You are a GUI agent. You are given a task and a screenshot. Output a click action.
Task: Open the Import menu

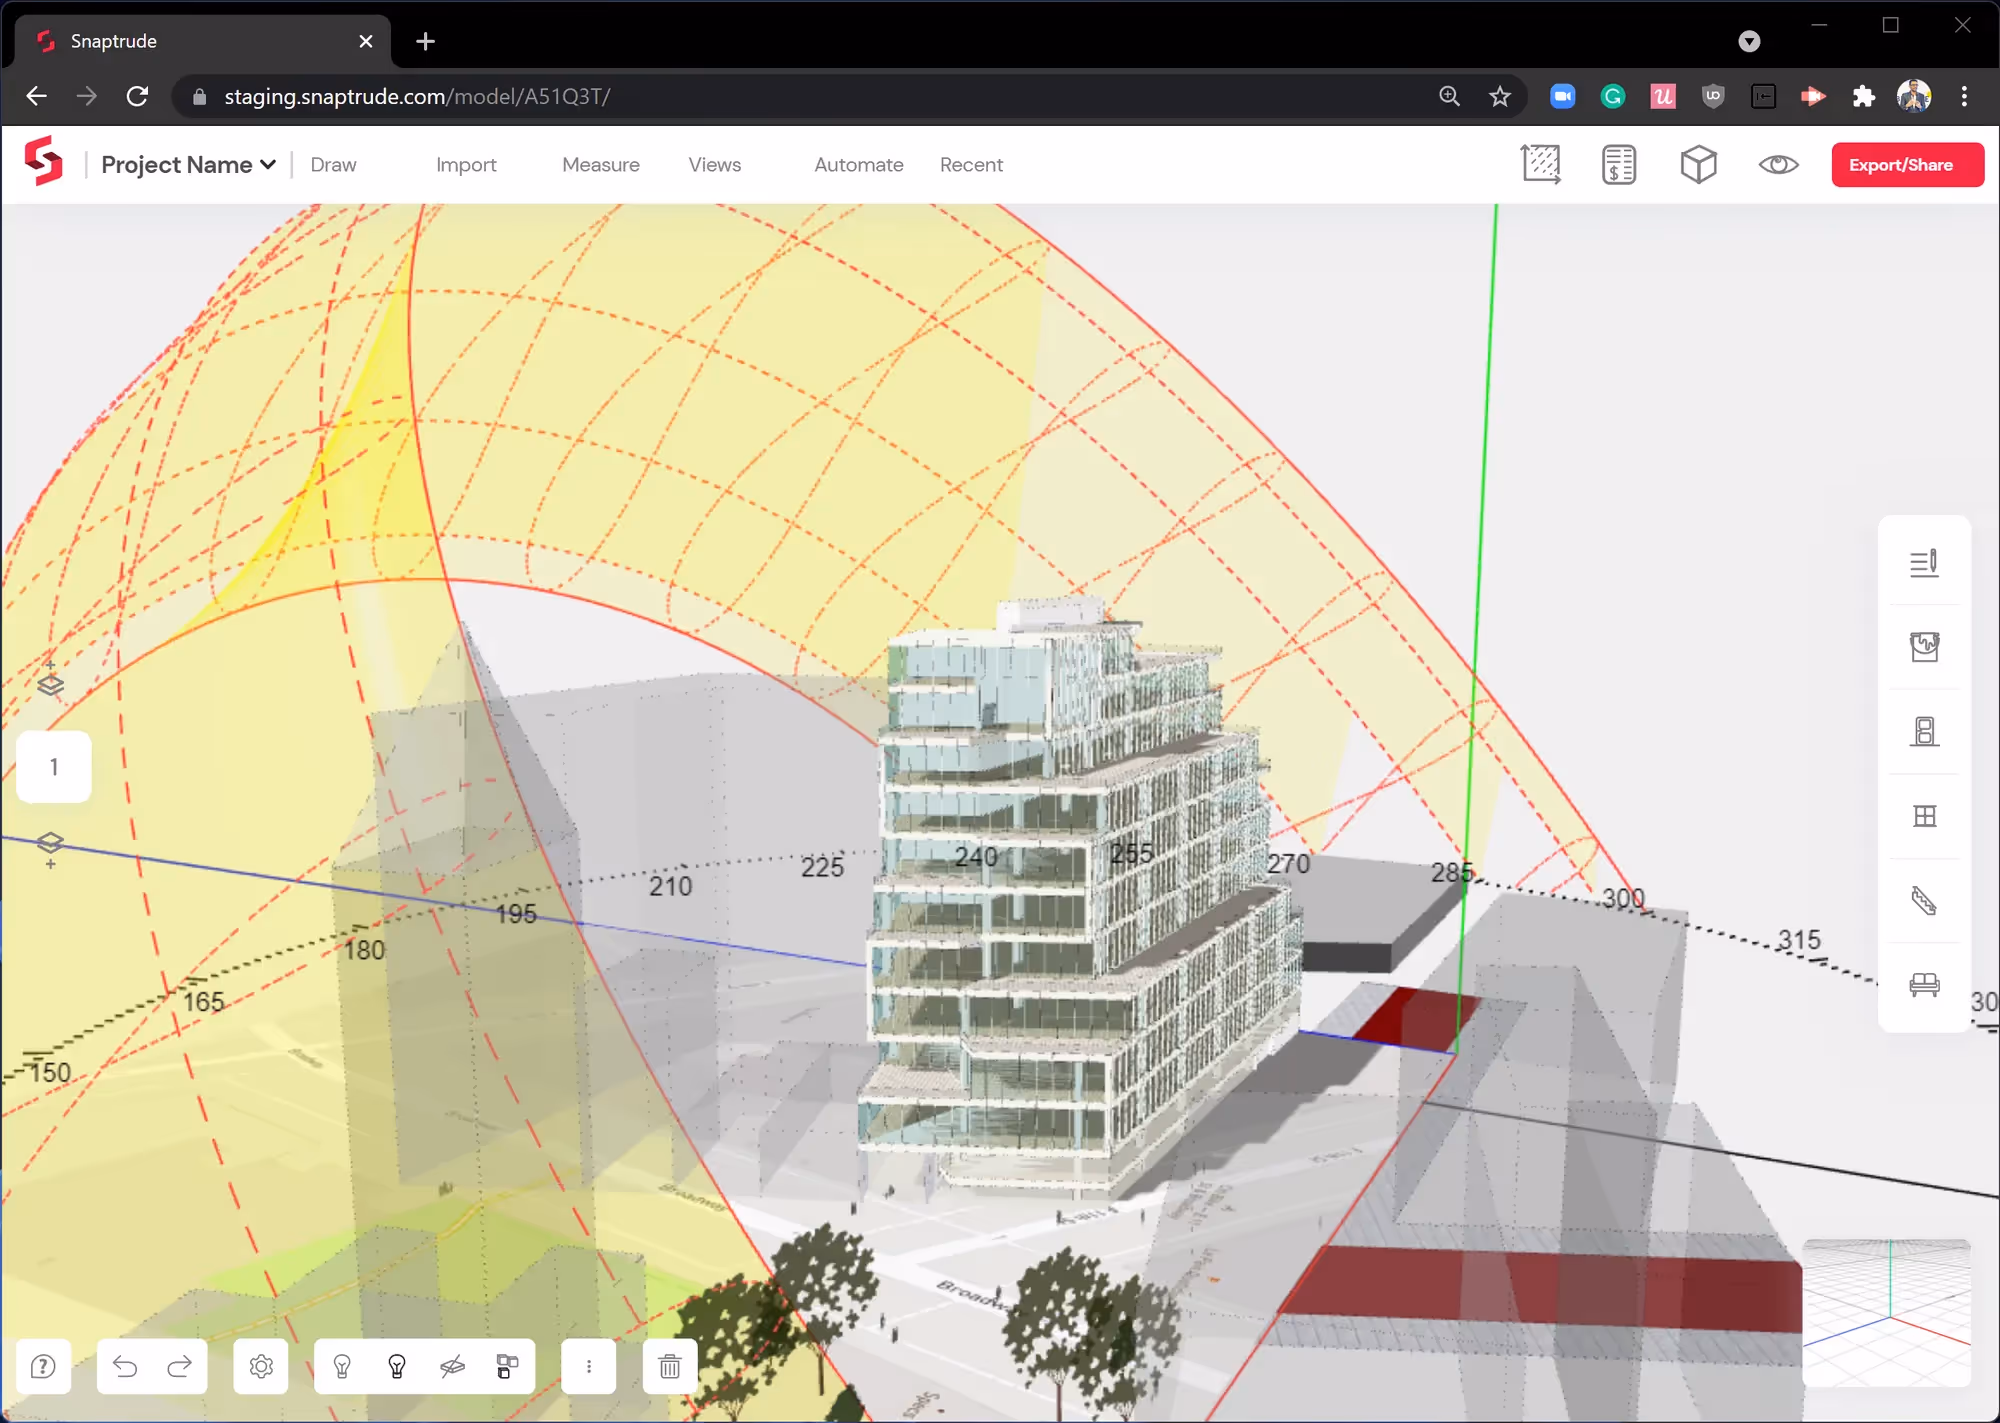[466, 165]
